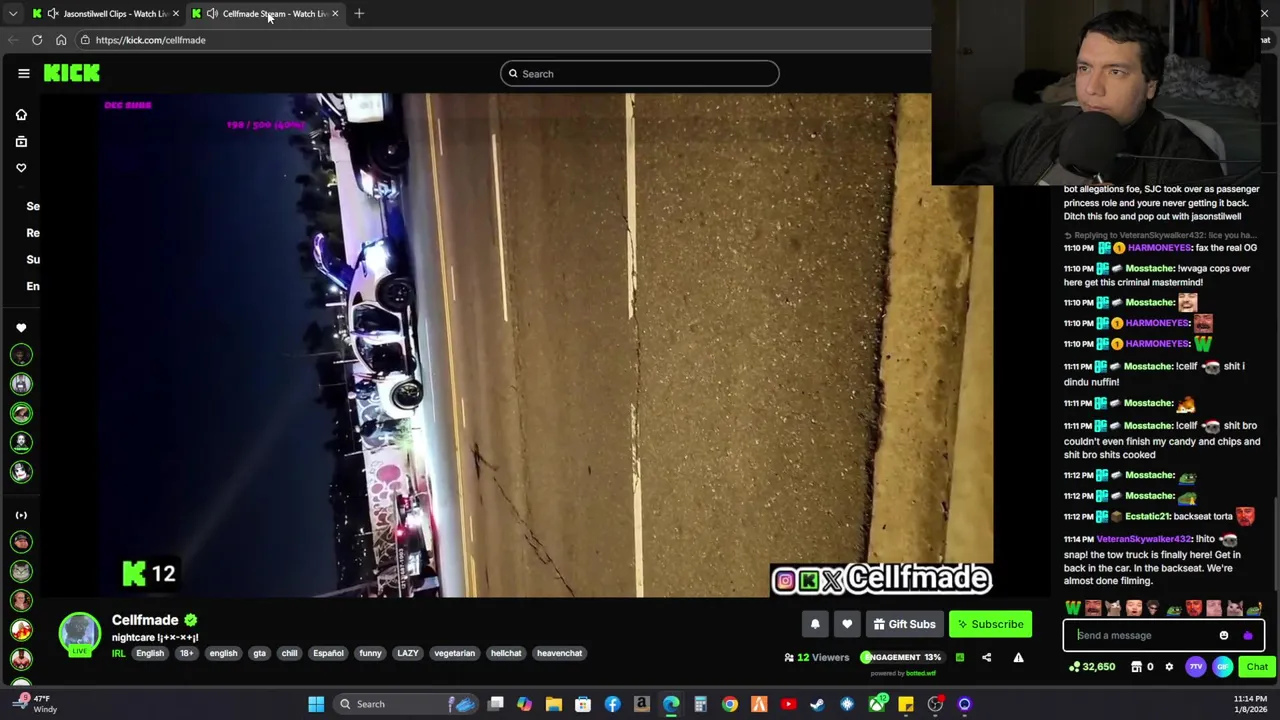The image size is (1280, 720).
Task: Open the stream statistics chart icon
Action: (959, 657)
